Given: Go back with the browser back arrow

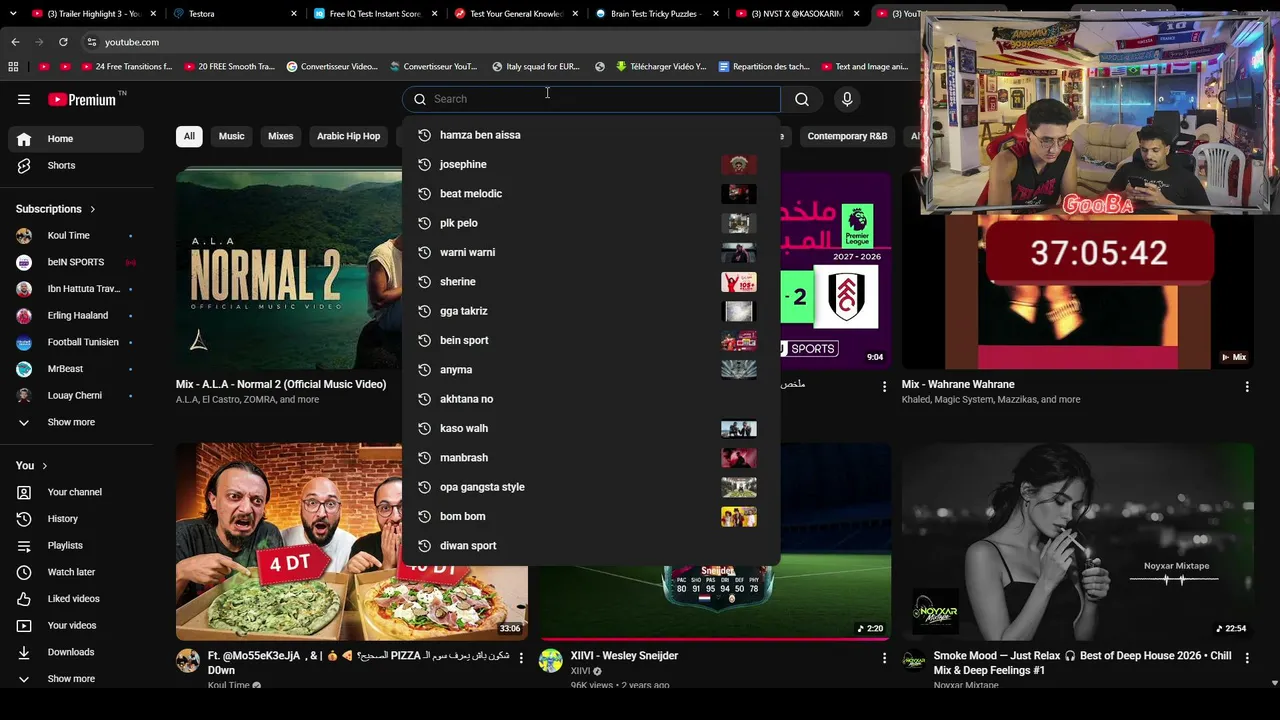Looking at the screenshot, I should coord(15,42).
